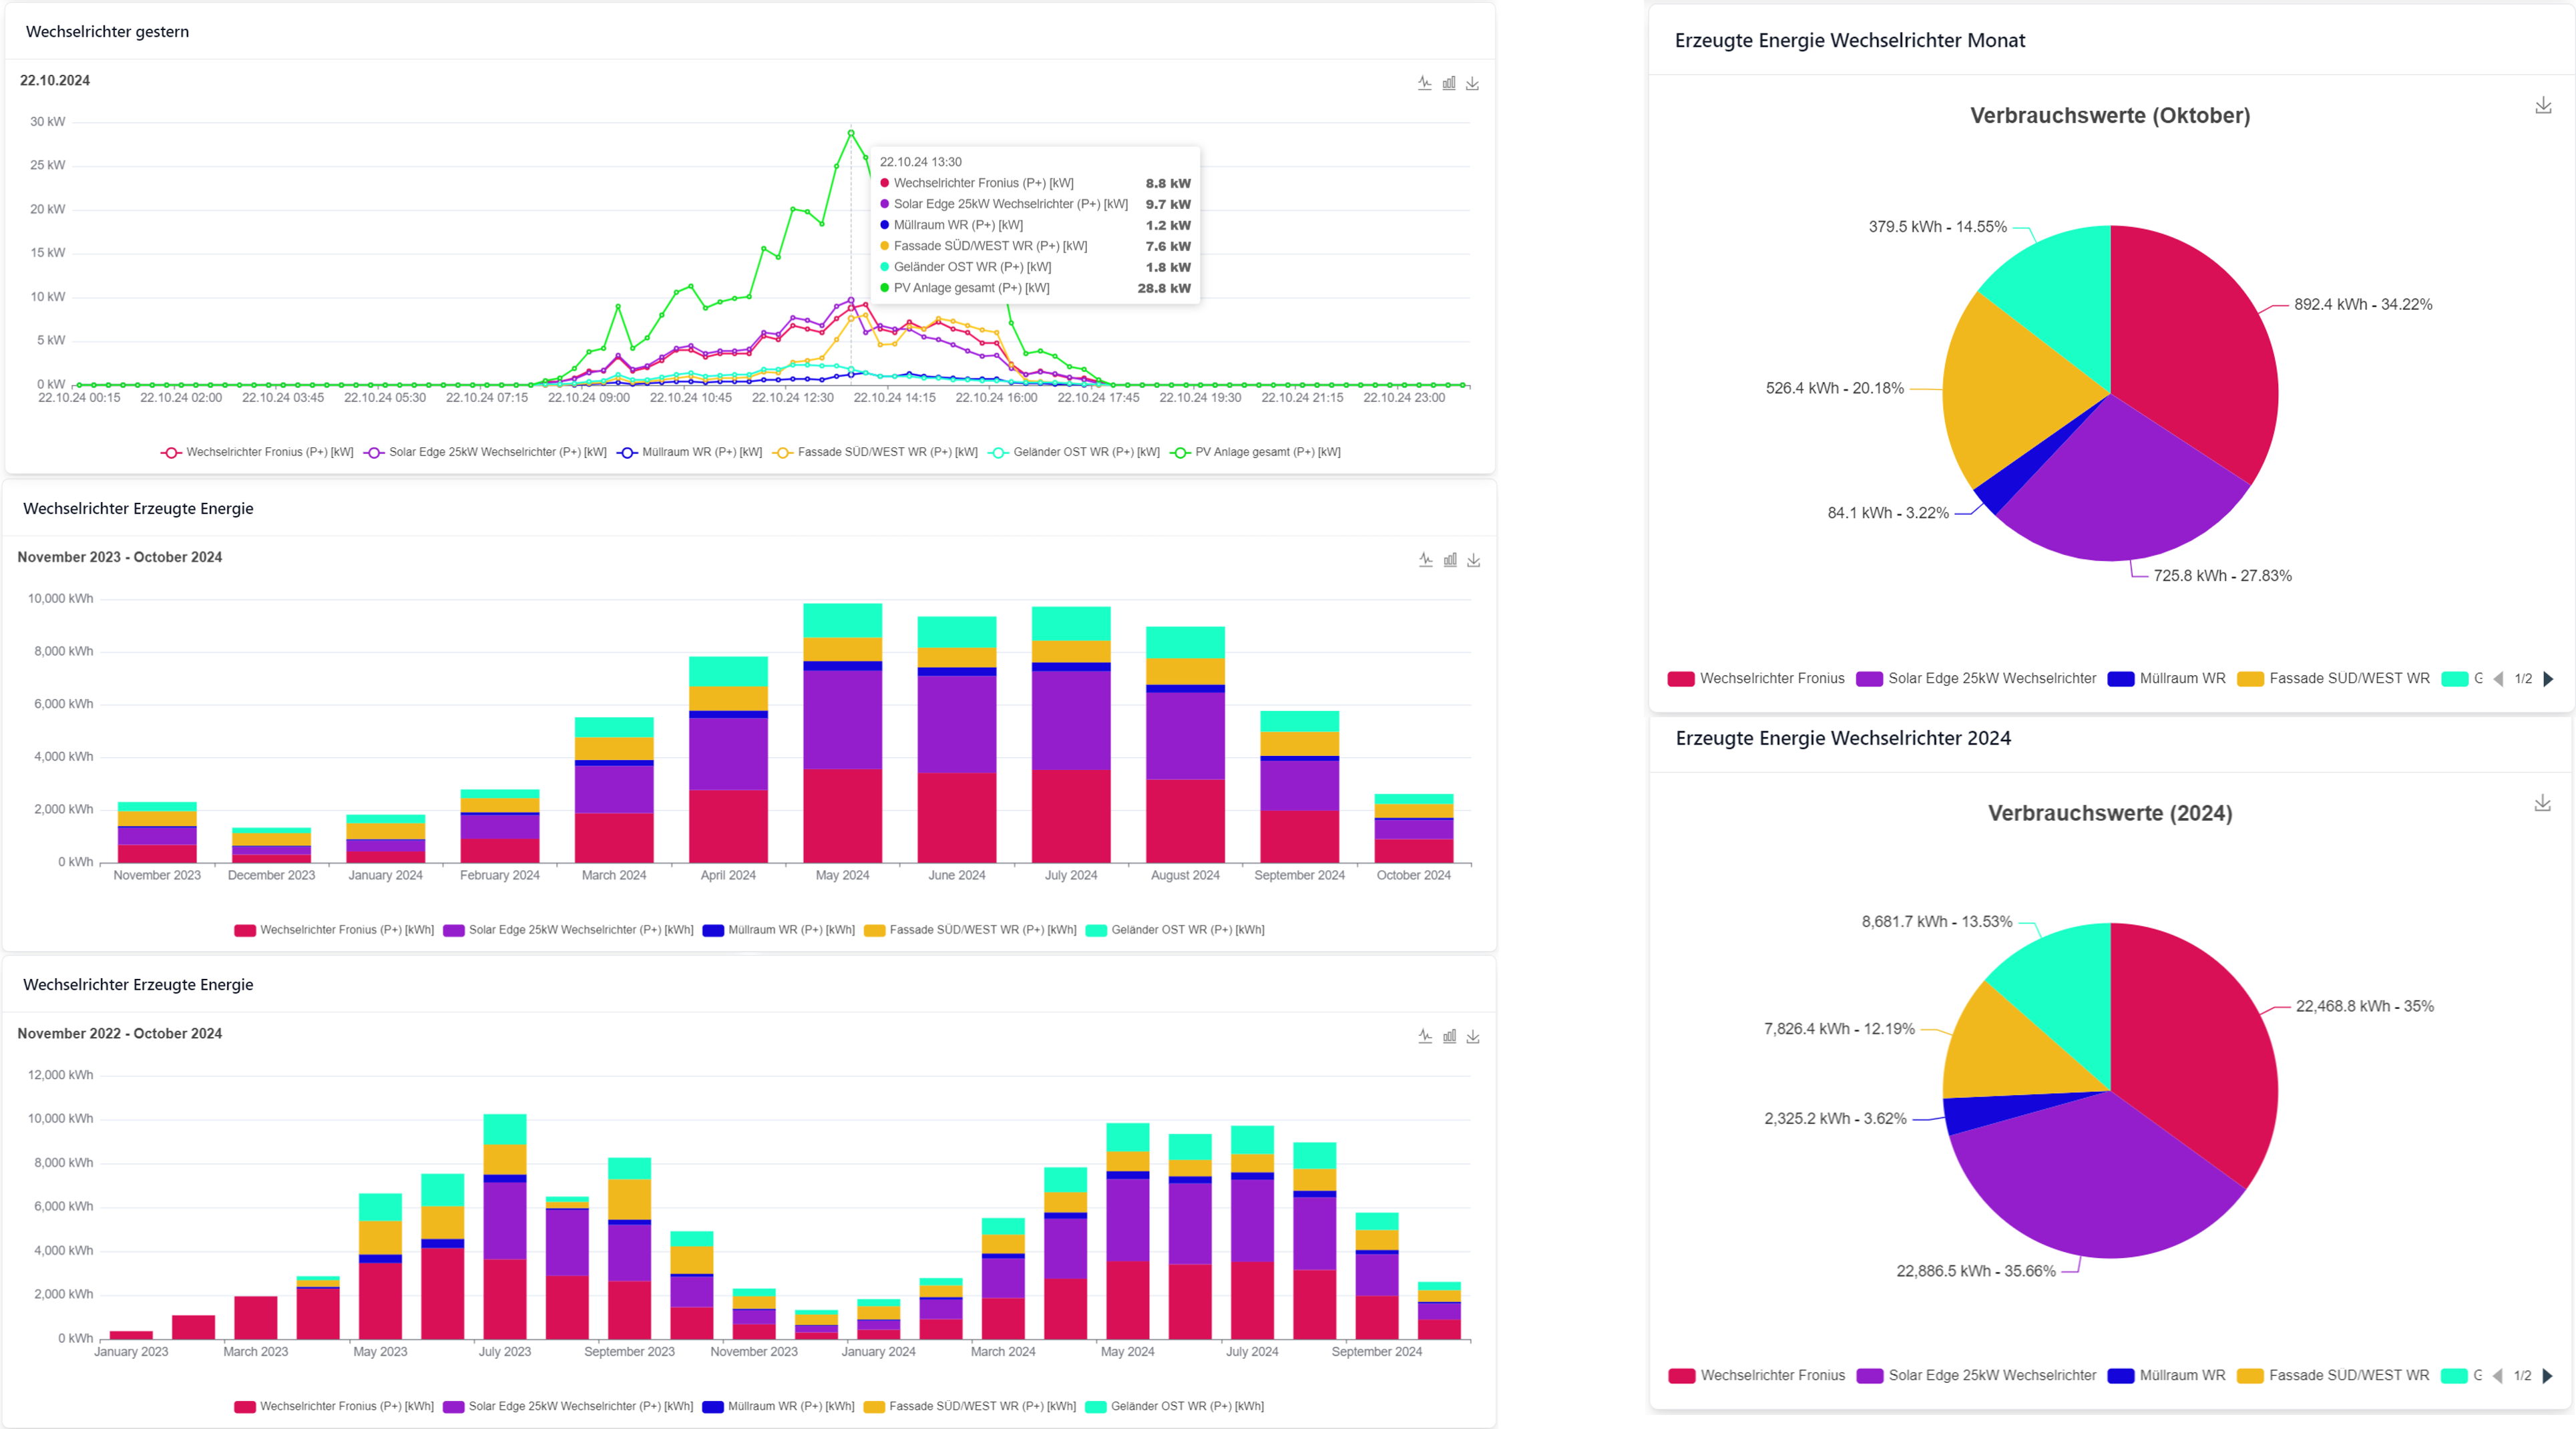Screen dimensions: 2576x1429
Task: Click Wechselrichter Fronius color swatch in bottom chart legend
Action: 245,1407
